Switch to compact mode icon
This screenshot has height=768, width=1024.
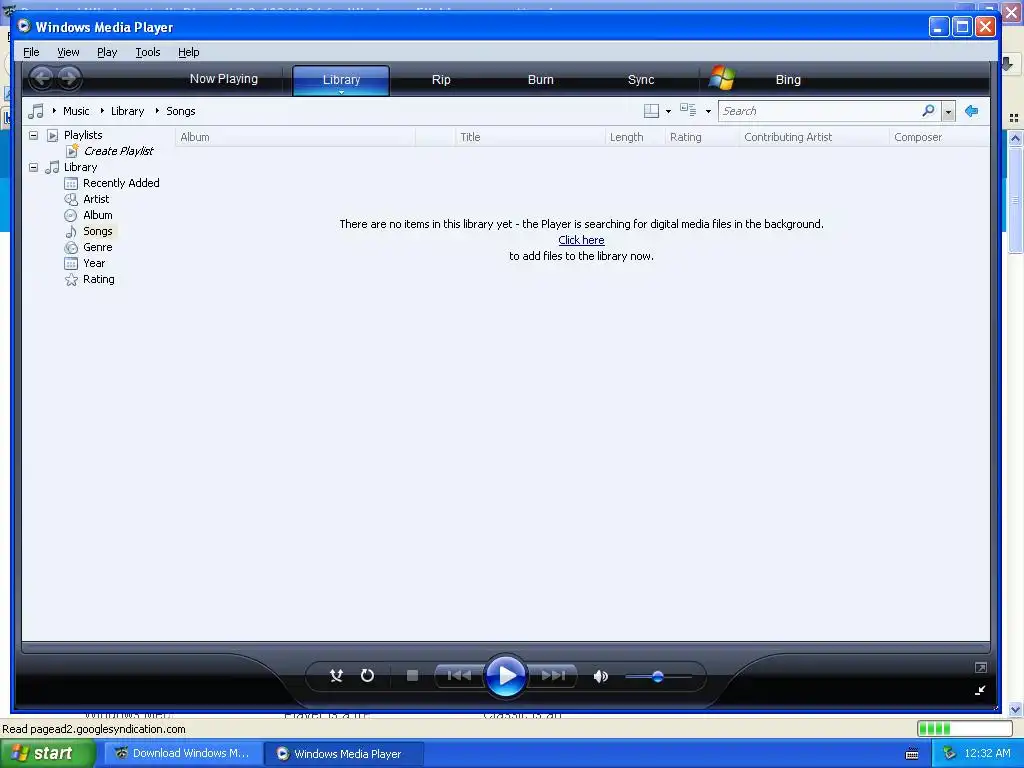[980, 690]
